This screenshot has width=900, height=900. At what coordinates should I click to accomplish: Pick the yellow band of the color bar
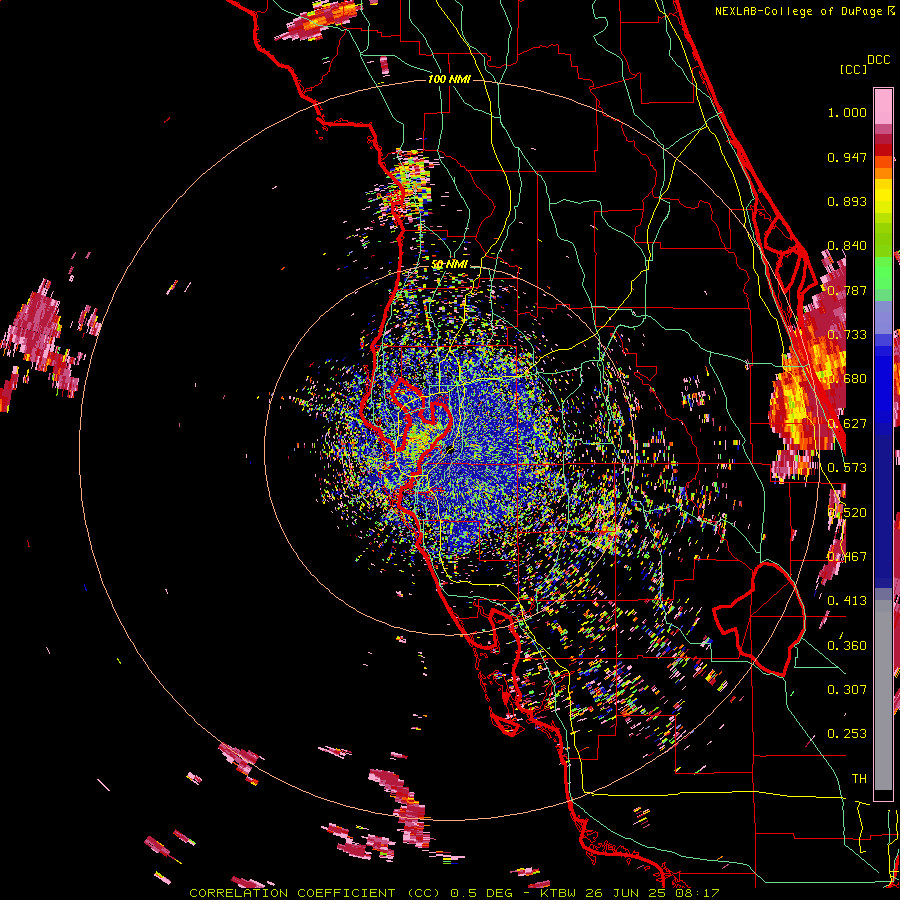click(883, 197)
